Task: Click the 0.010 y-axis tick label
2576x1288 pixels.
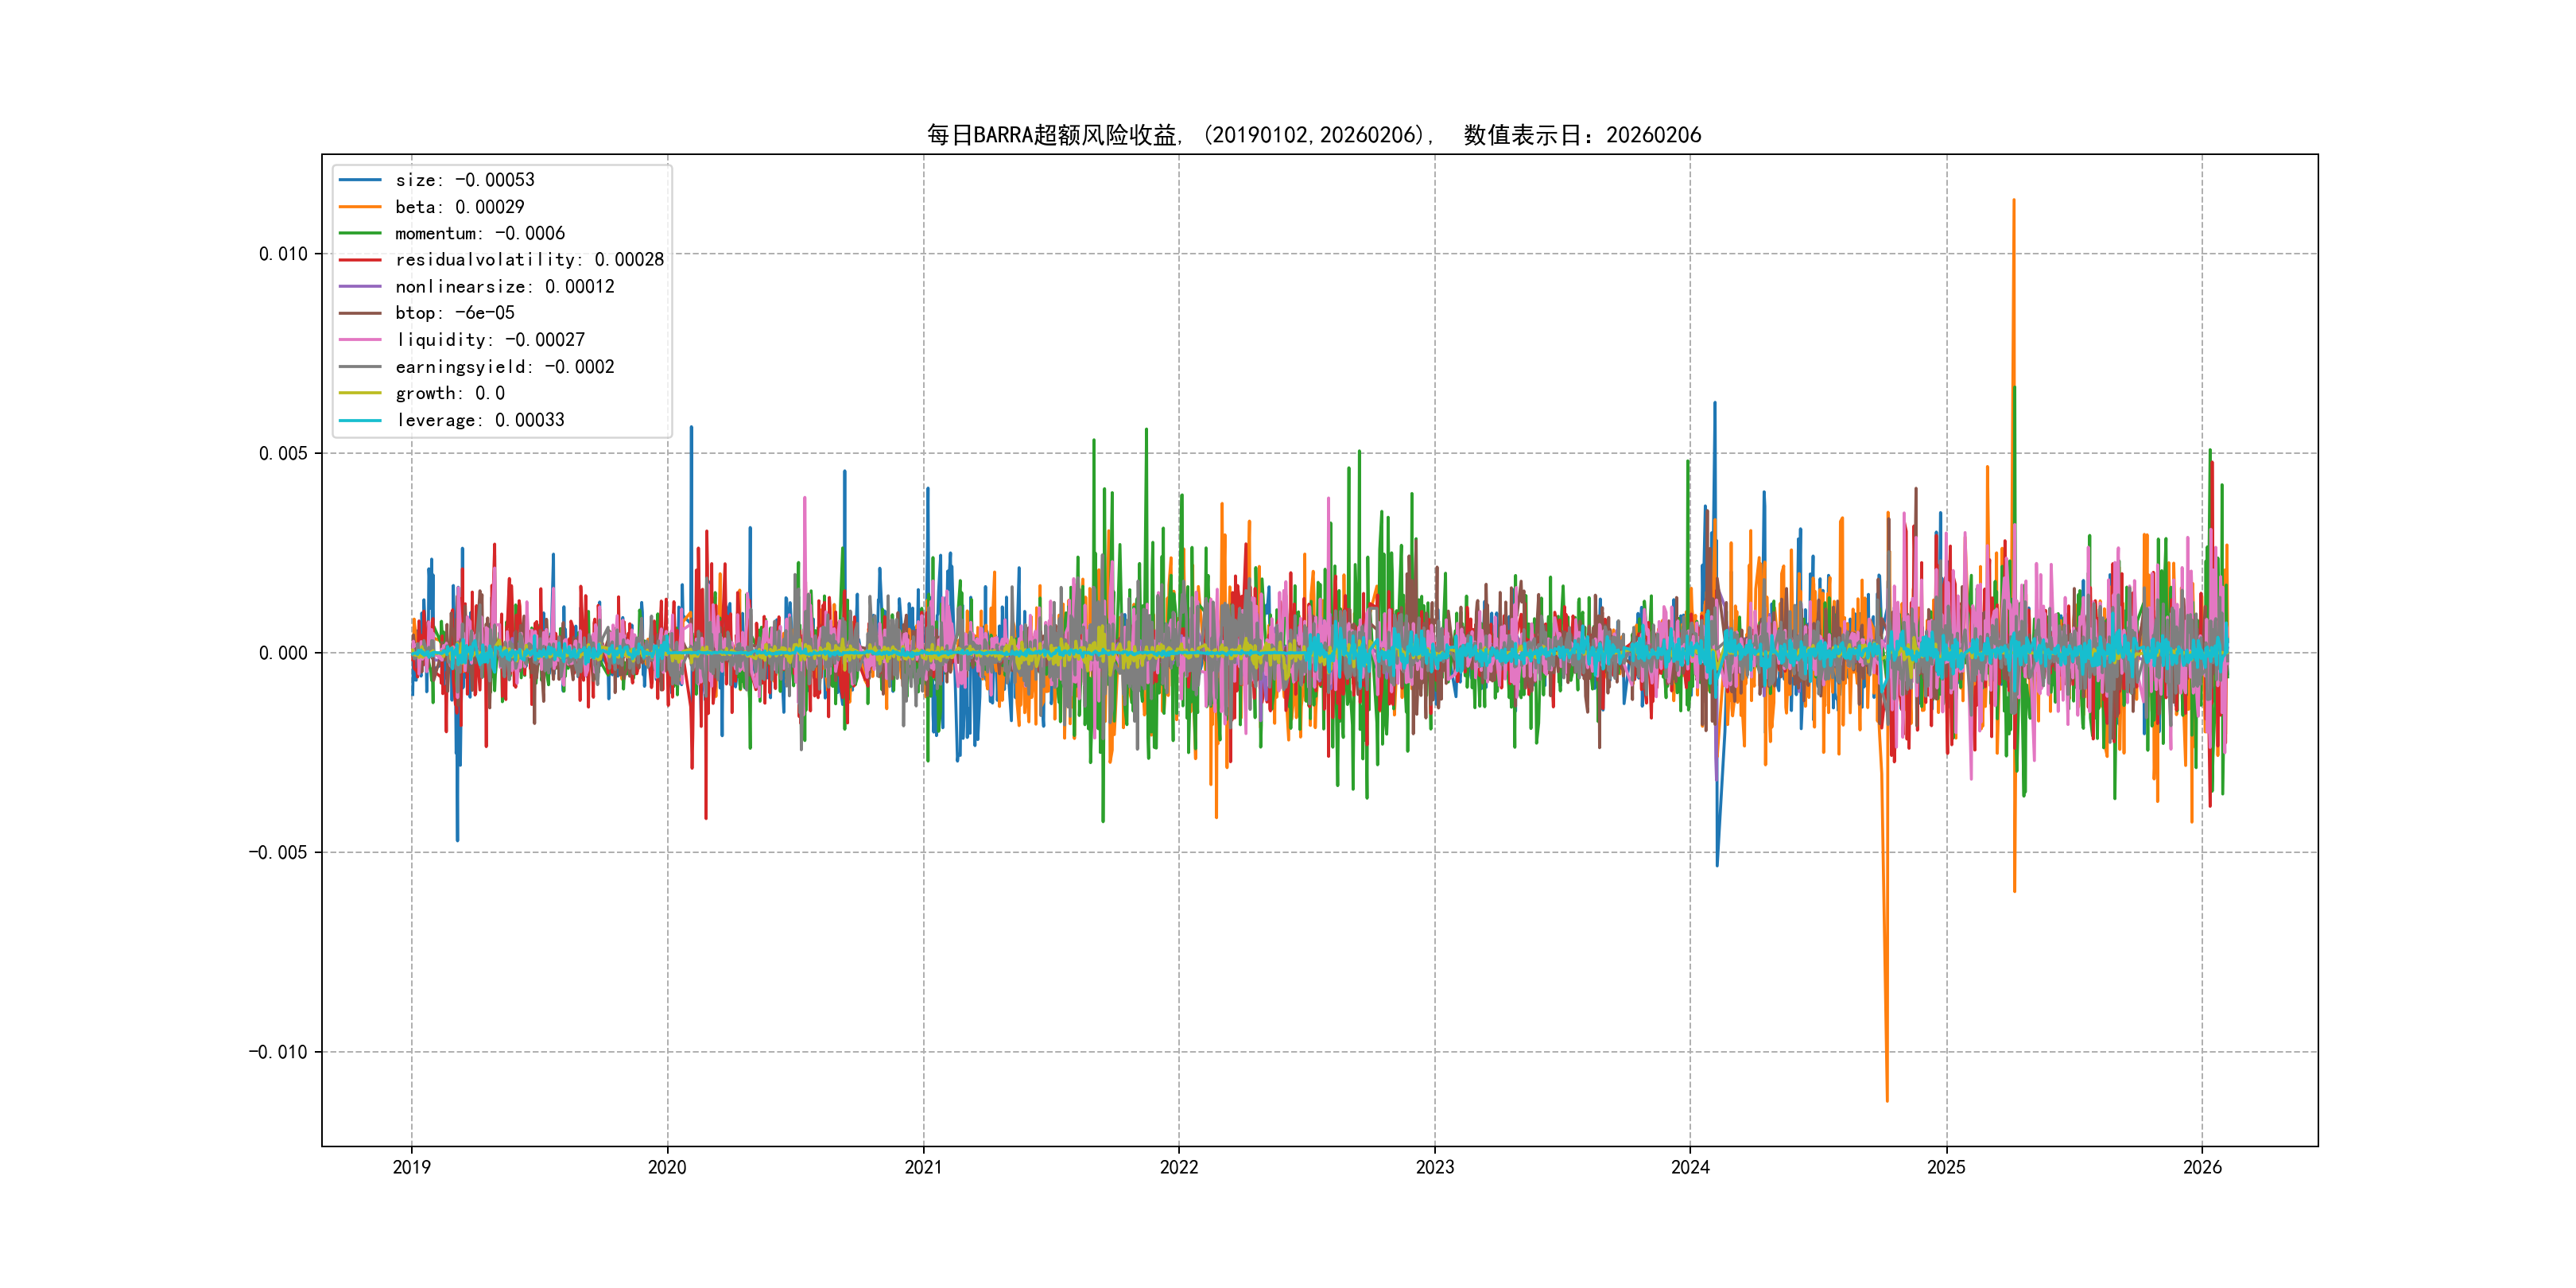Action: click(283, 254)
